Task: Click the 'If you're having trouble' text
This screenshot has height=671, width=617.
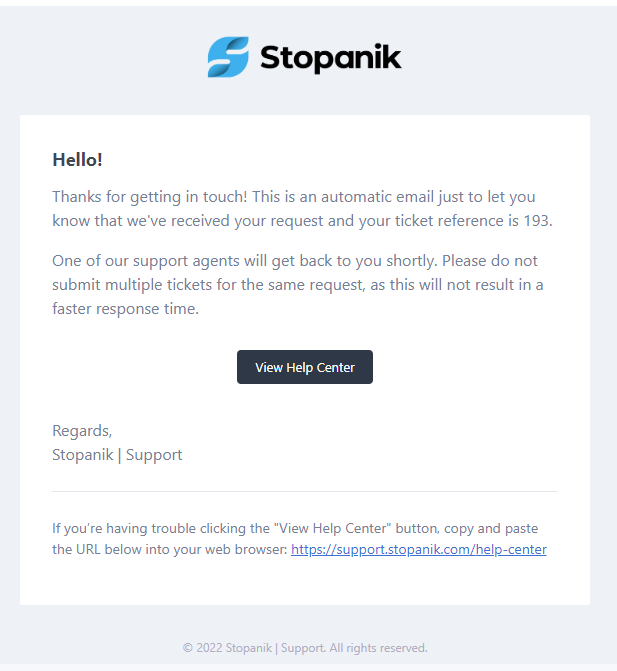Action: point(125,529)
